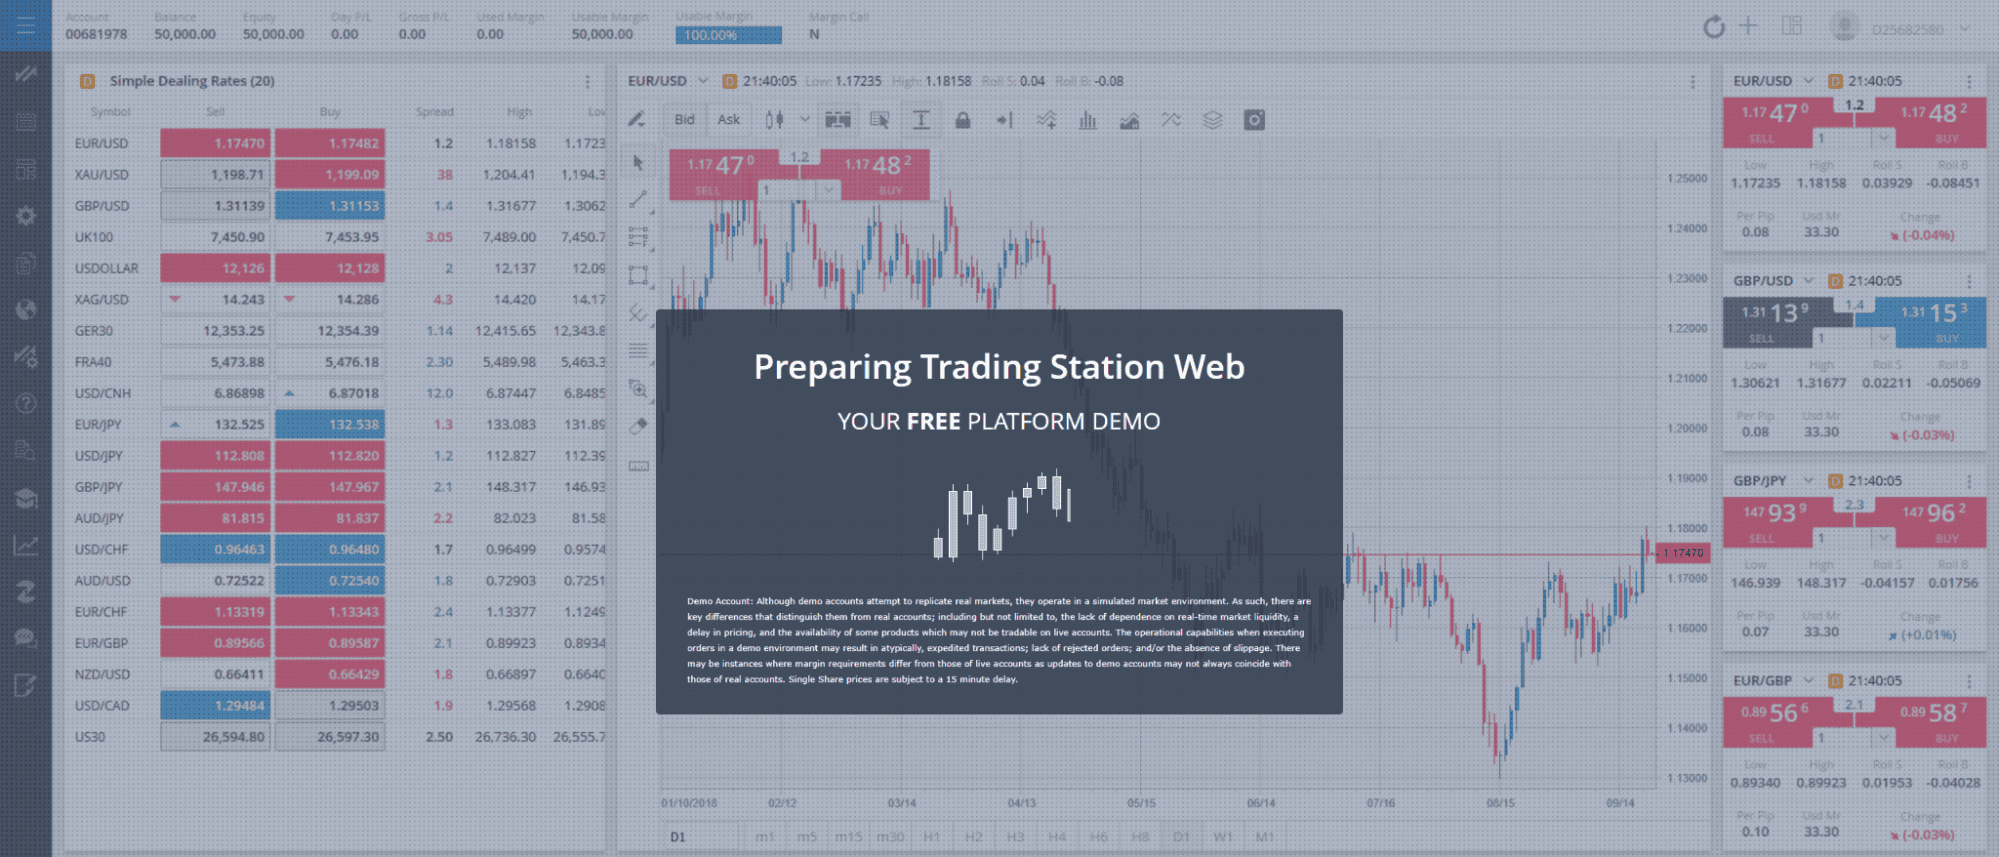
Task: Select the eraser tool beside chart
Action: (x=638, y=426)
